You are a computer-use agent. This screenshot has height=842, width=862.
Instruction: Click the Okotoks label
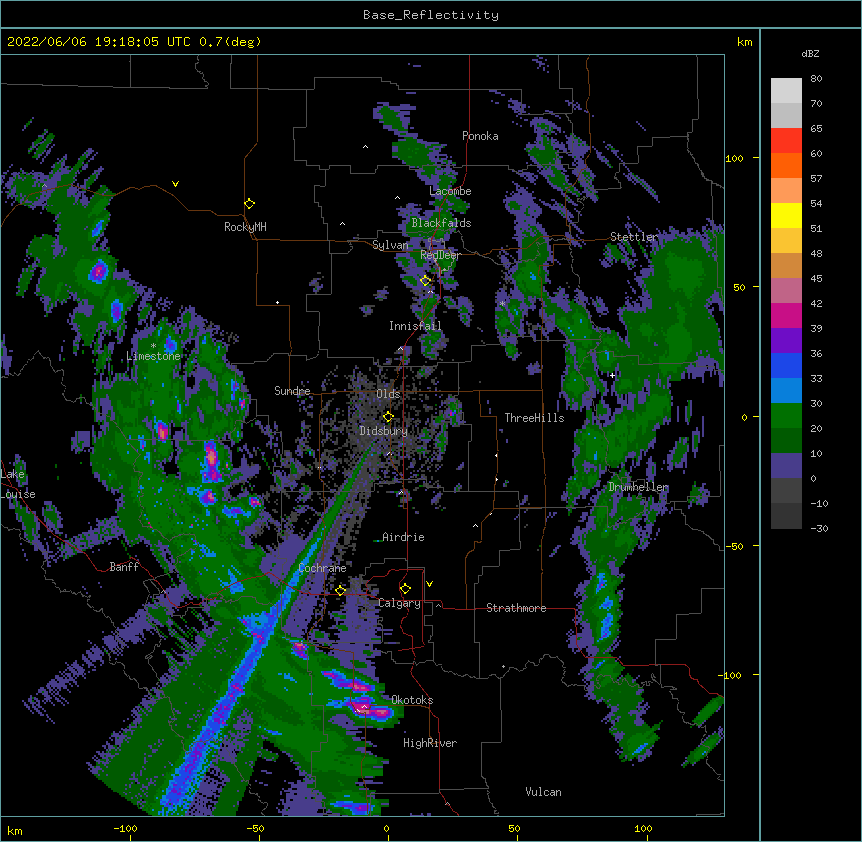pos(412,700)
